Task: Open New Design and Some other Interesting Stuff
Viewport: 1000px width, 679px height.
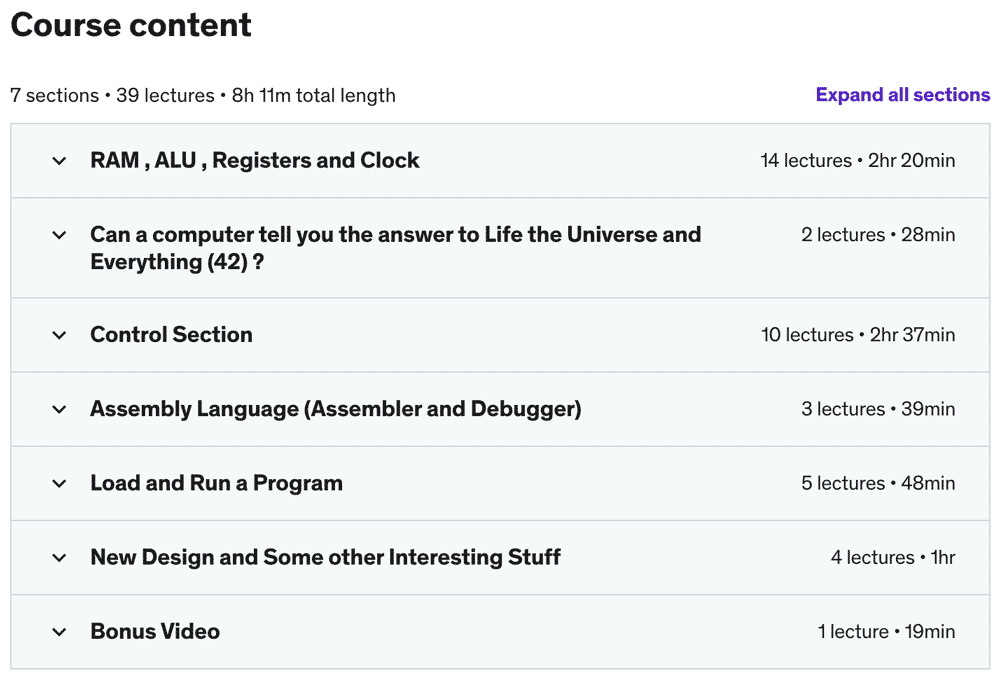Action: [x=325, y=557]
